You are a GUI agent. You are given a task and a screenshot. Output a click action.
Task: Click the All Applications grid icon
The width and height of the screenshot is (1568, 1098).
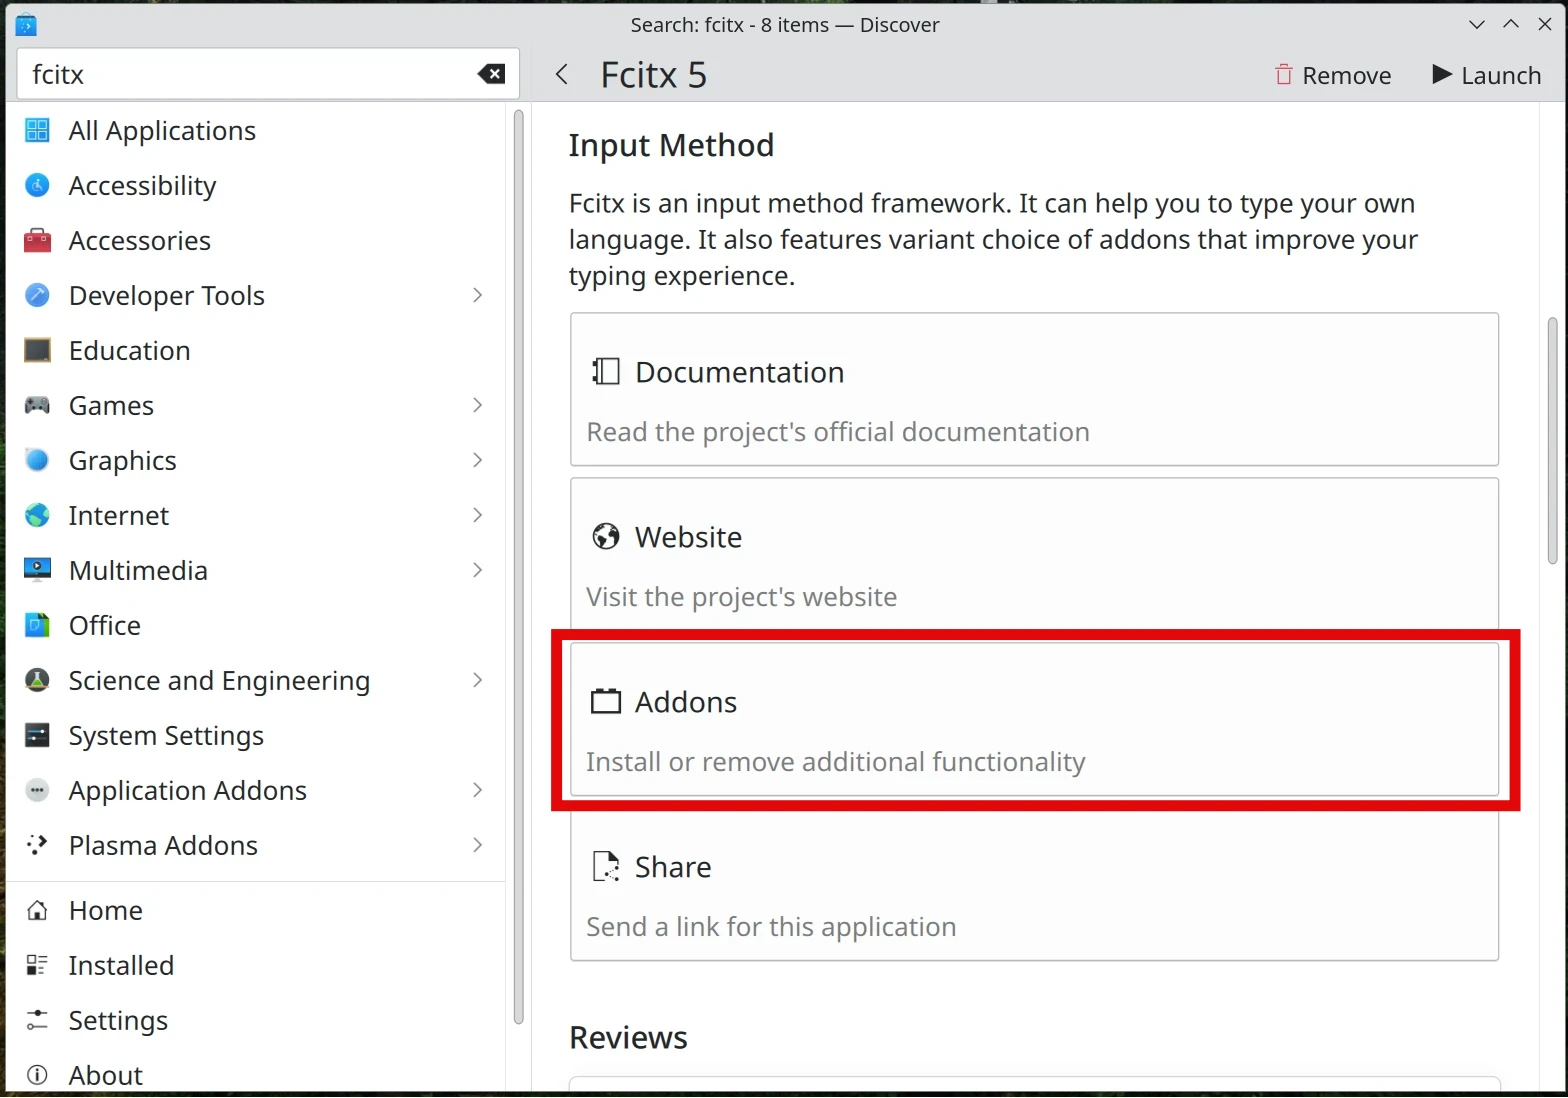(37, 130)
